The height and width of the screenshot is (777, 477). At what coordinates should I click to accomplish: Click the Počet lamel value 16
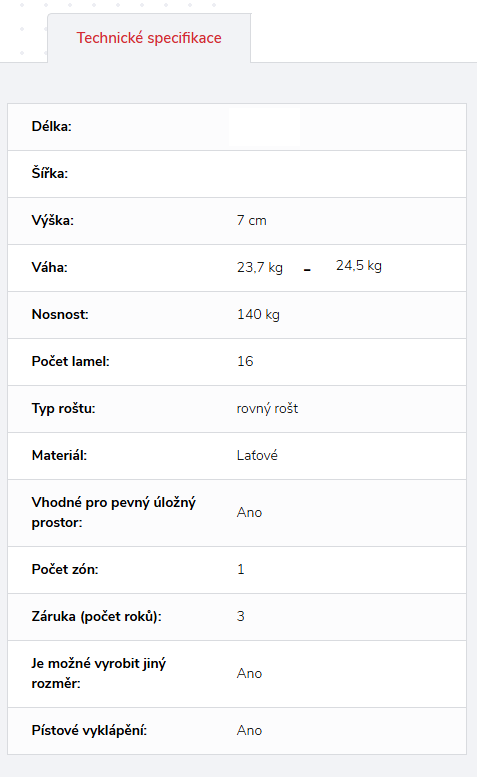pos(245,361)
